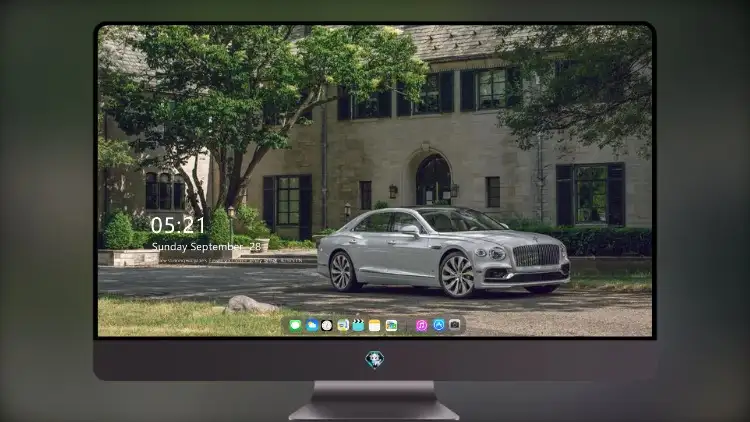
Task: Open the yellow Notes app icon
Action: point(375,325)
